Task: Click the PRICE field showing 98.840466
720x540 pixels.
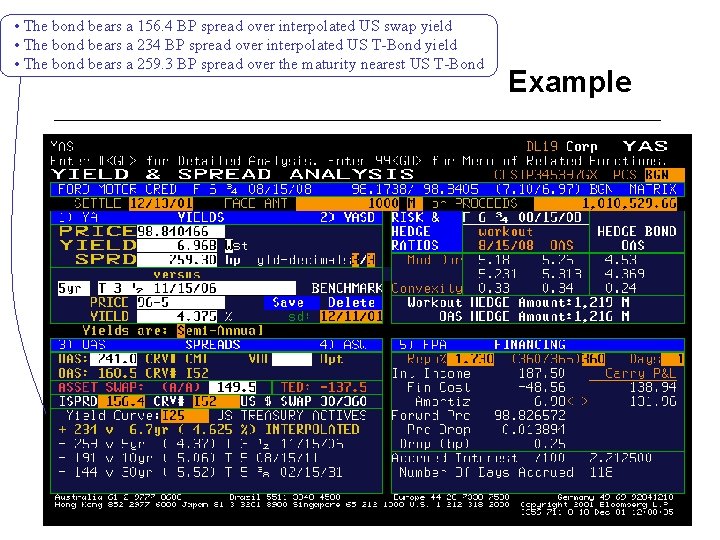Action: pyautogui.click(x=180, y=231)
